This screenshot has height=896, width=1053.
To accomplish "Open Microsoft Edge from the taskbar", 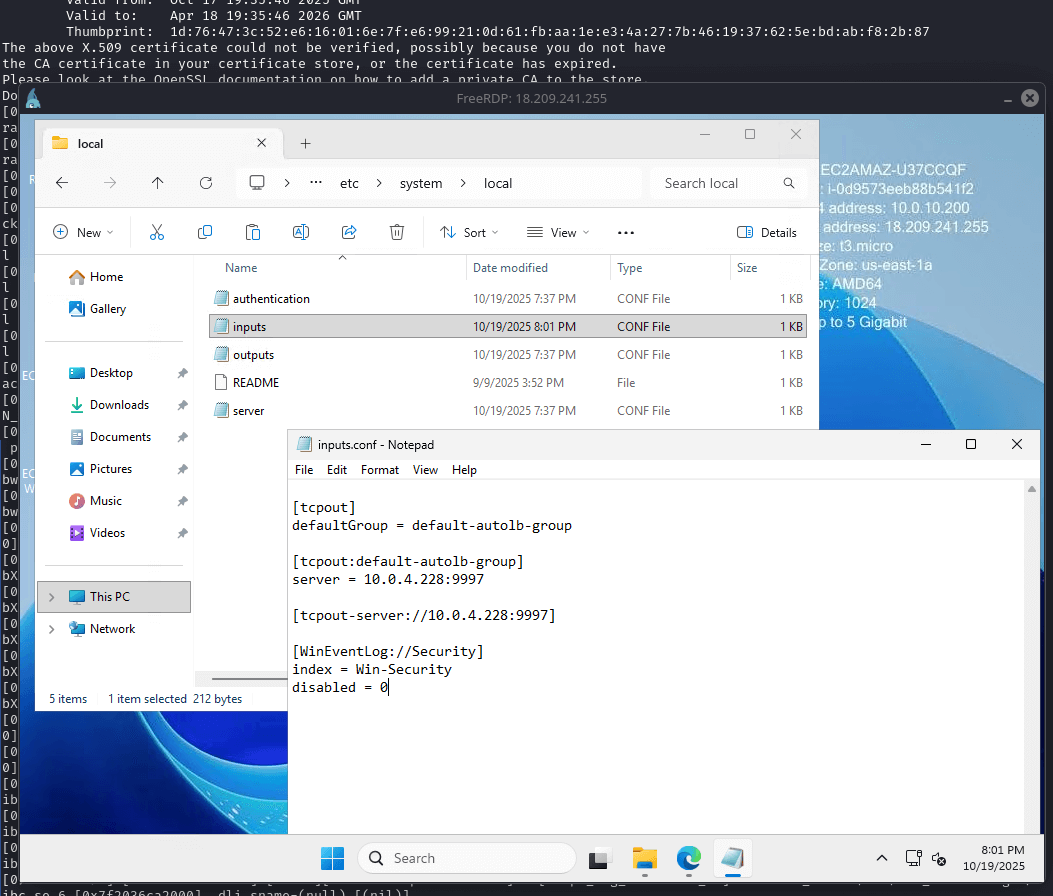I will pyautogui.click(x=688, y=858).
